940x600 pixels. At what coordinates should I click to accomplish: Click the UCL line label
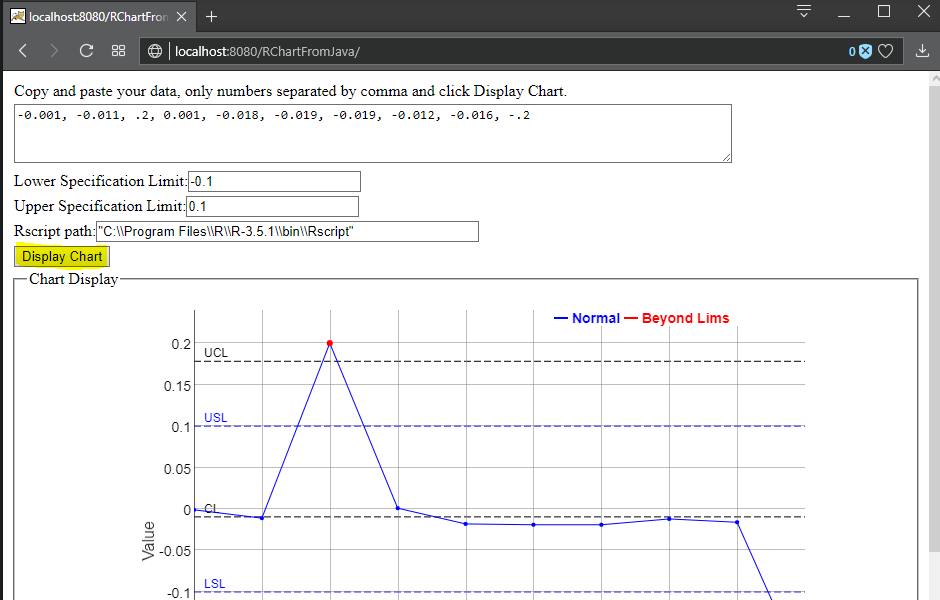216,353
